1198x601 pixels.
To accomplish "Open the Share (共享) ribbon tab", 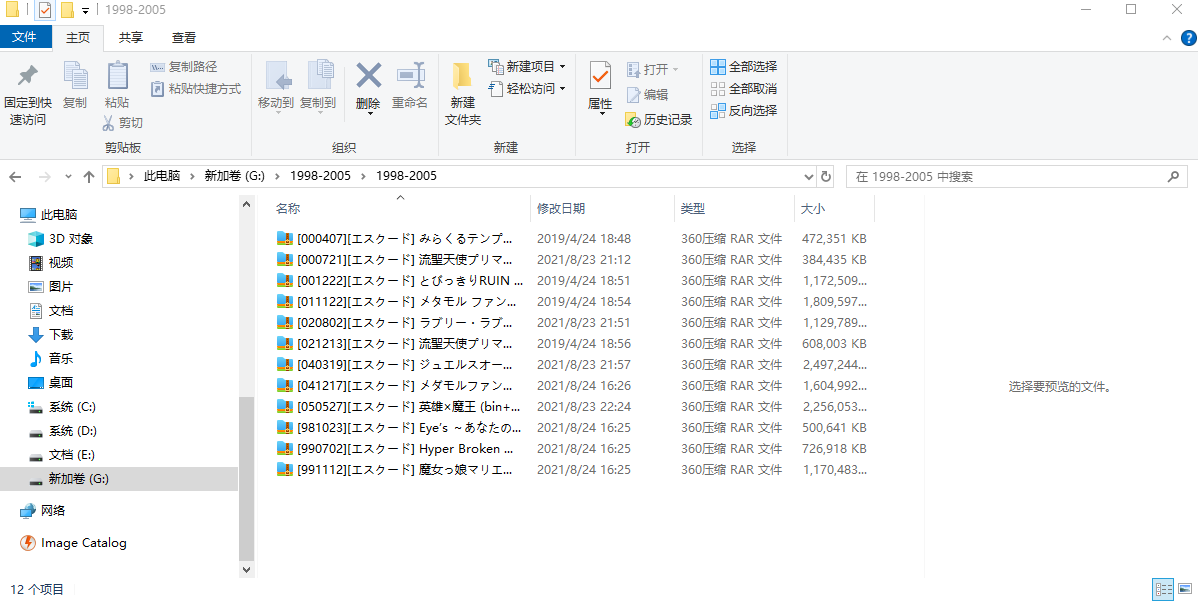I will (130, 37).
